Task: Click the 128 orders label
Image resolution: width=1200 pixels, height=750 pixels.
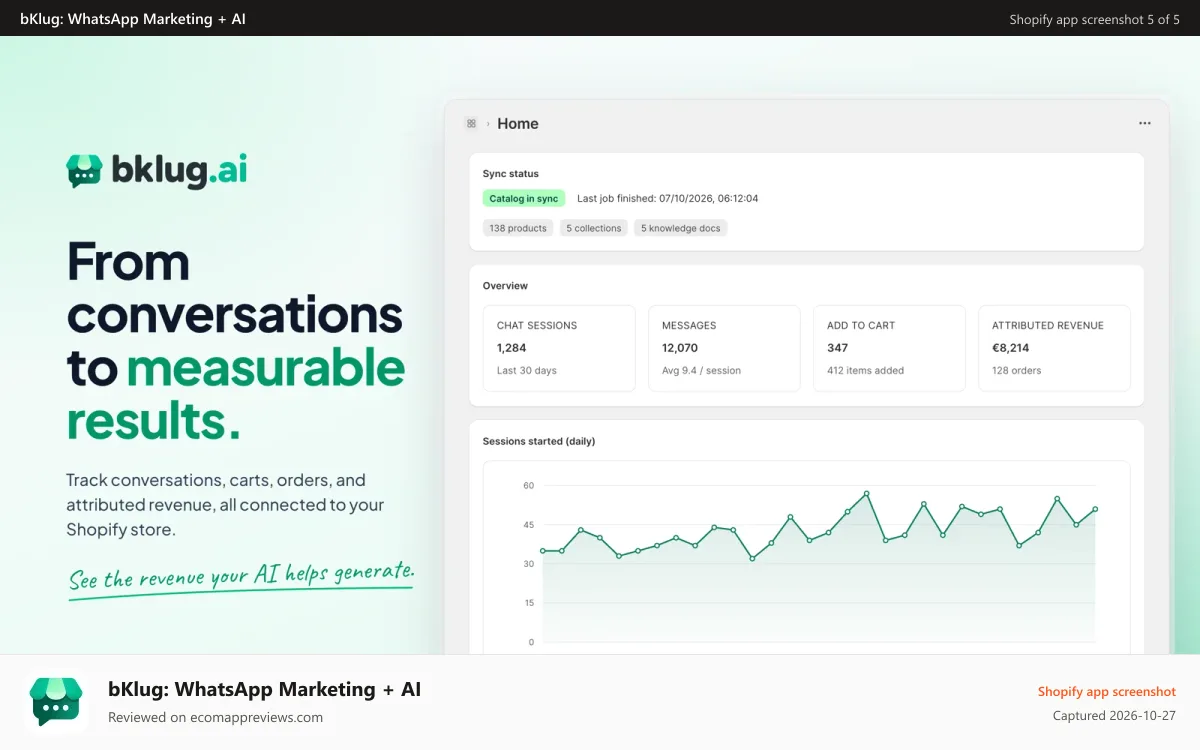Action: (x=1017, y=370)
